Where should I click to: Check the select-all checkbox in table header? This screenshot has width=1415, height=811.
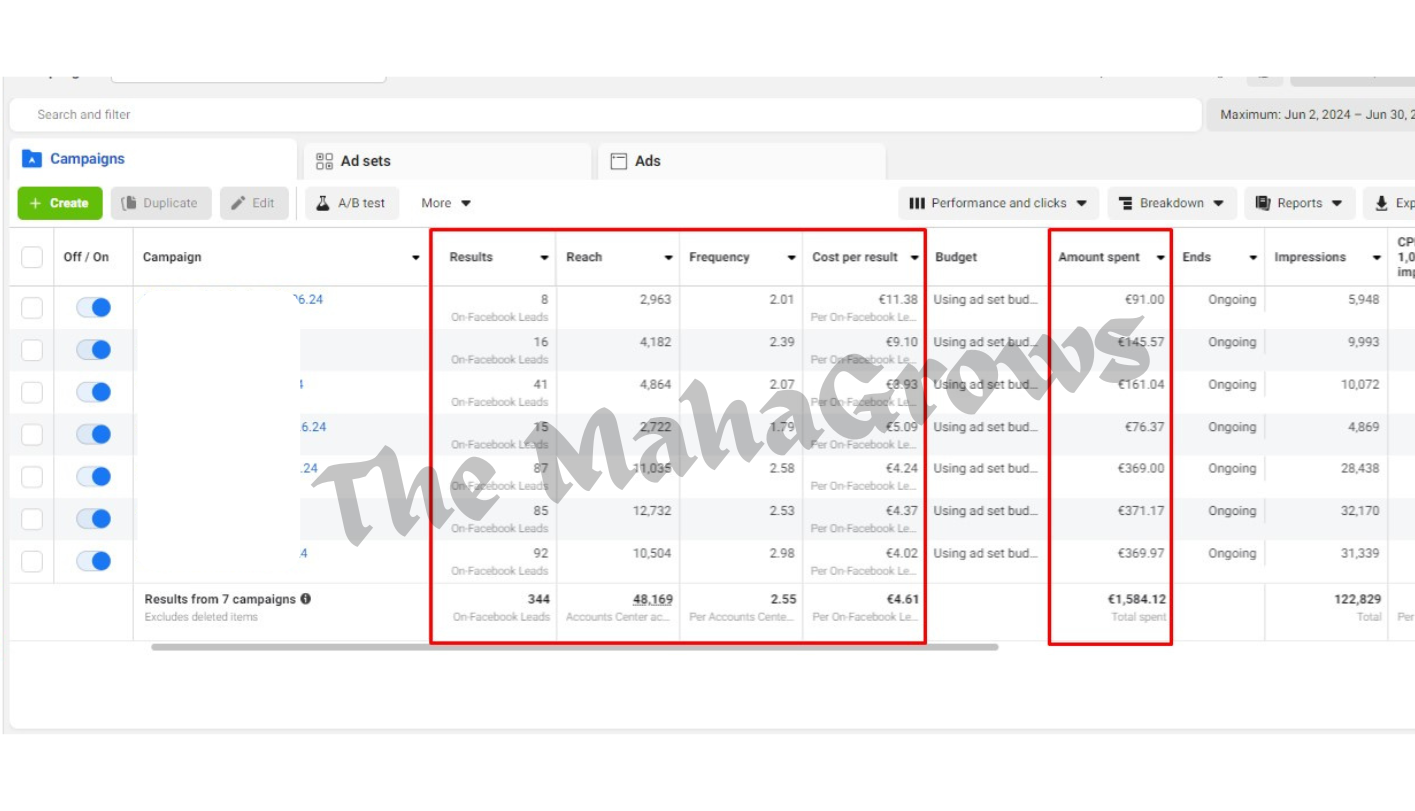pyautogui.click(x=32, y=257)
